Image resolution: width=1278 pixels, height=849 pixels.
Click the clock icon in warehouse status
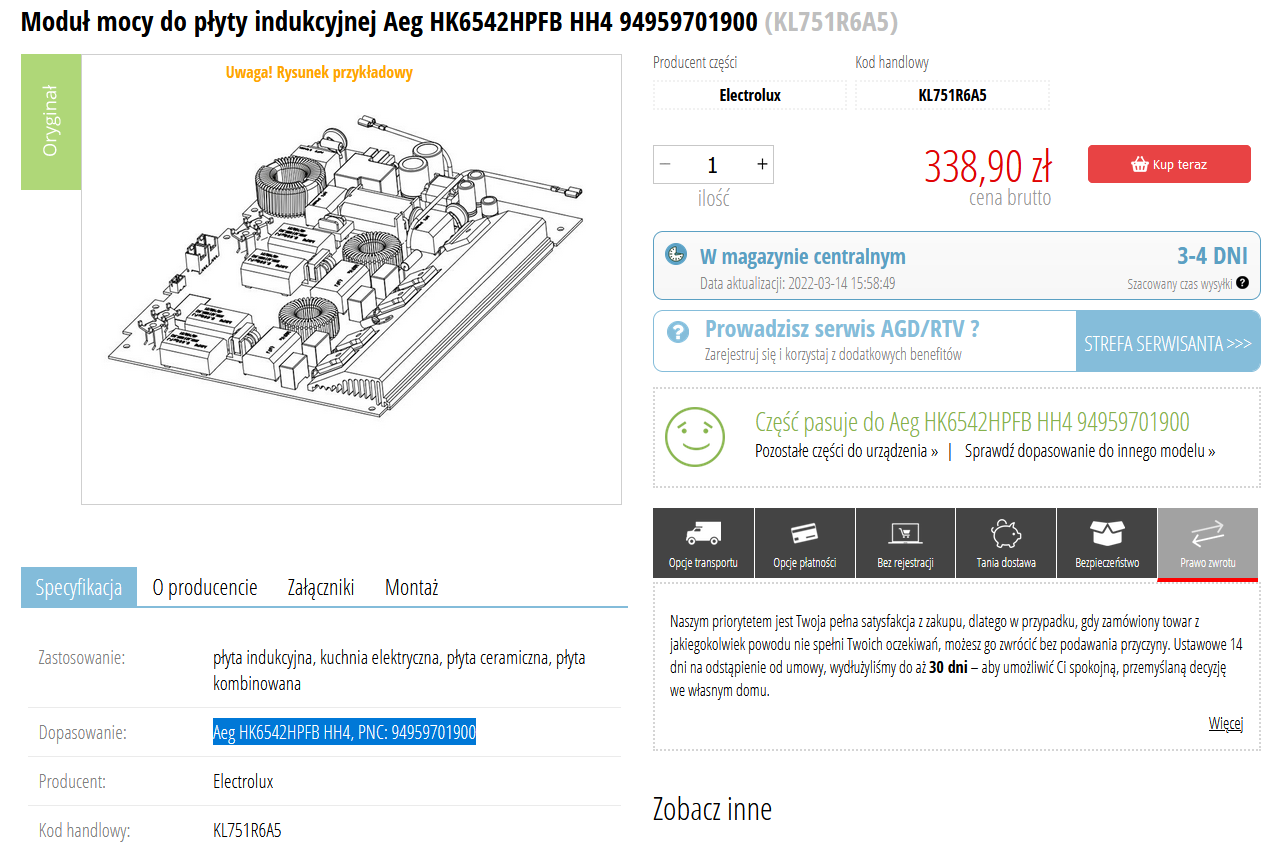click(x=676, y=254)
